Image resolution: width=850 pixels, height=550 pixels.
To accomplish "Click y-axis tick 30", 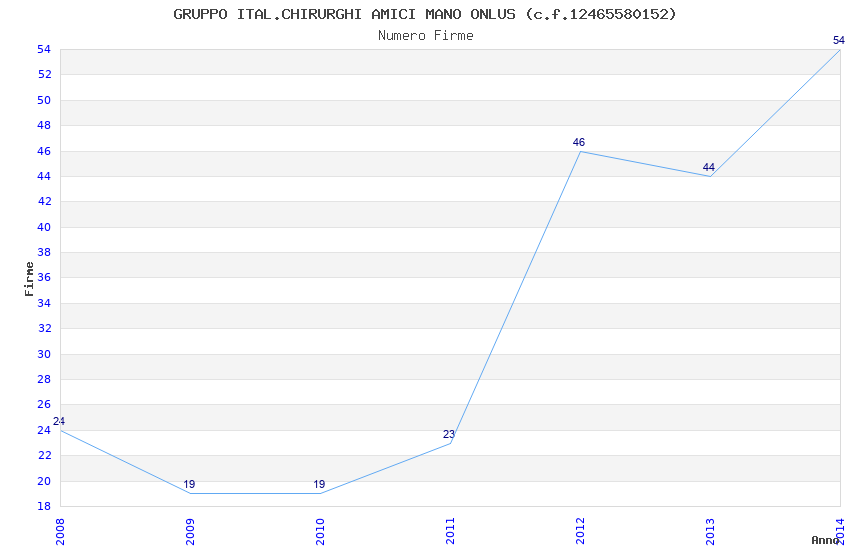I will coord(44,354).
